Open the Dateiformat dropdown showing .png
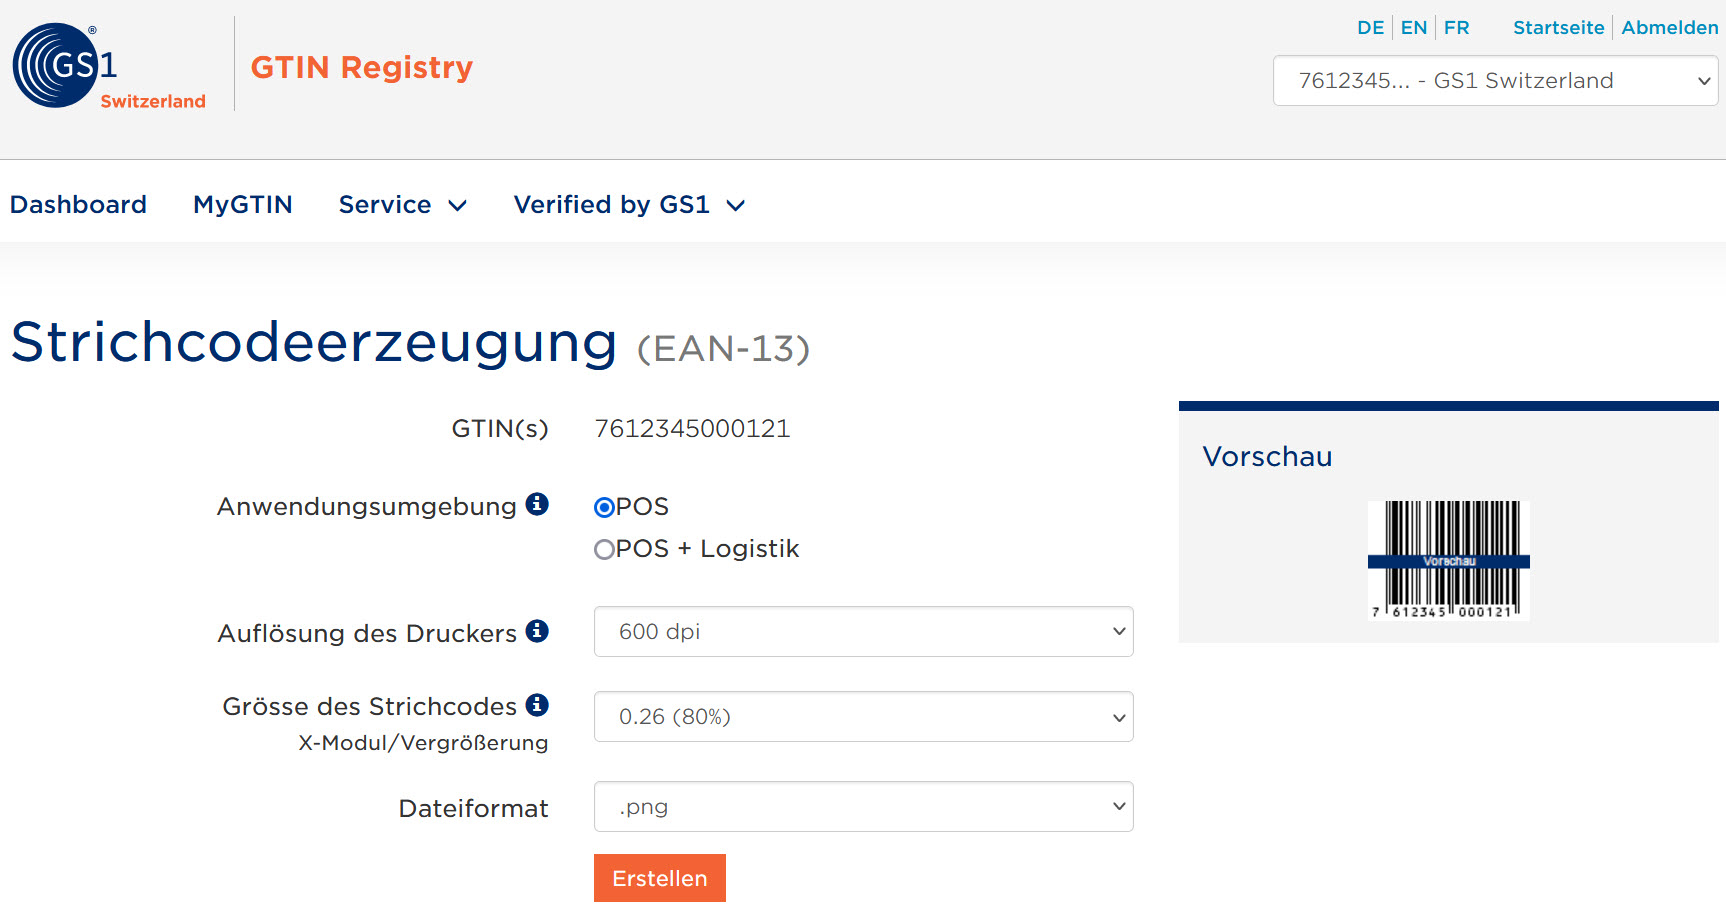Image resolution: width=1726 pixels, height=911 pixels. (862, 806)
